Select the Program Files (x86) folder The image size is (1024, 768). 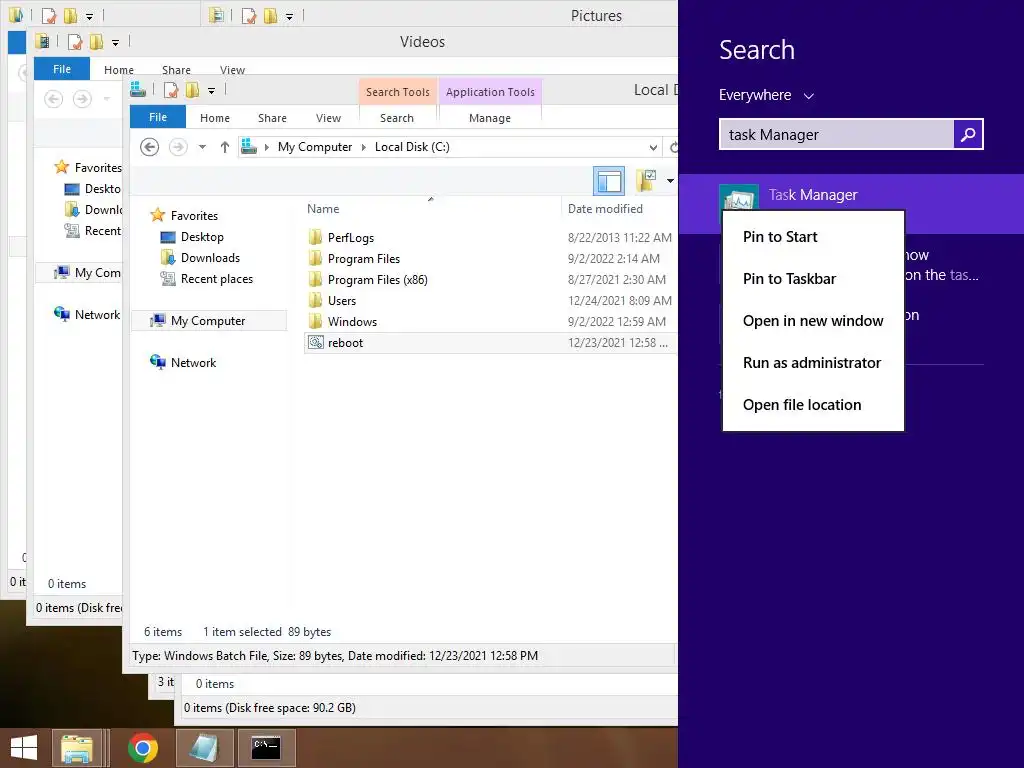pyautogui.click(x=377, y=280)
